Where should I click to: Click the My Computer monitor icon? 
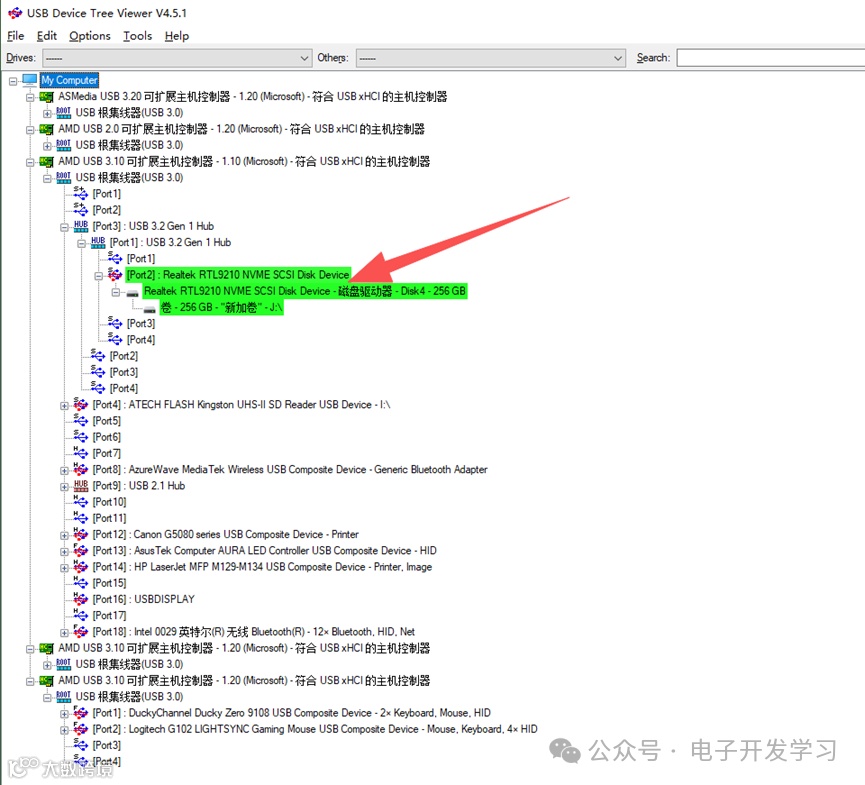pyautogui.click(x=30, y=81)
